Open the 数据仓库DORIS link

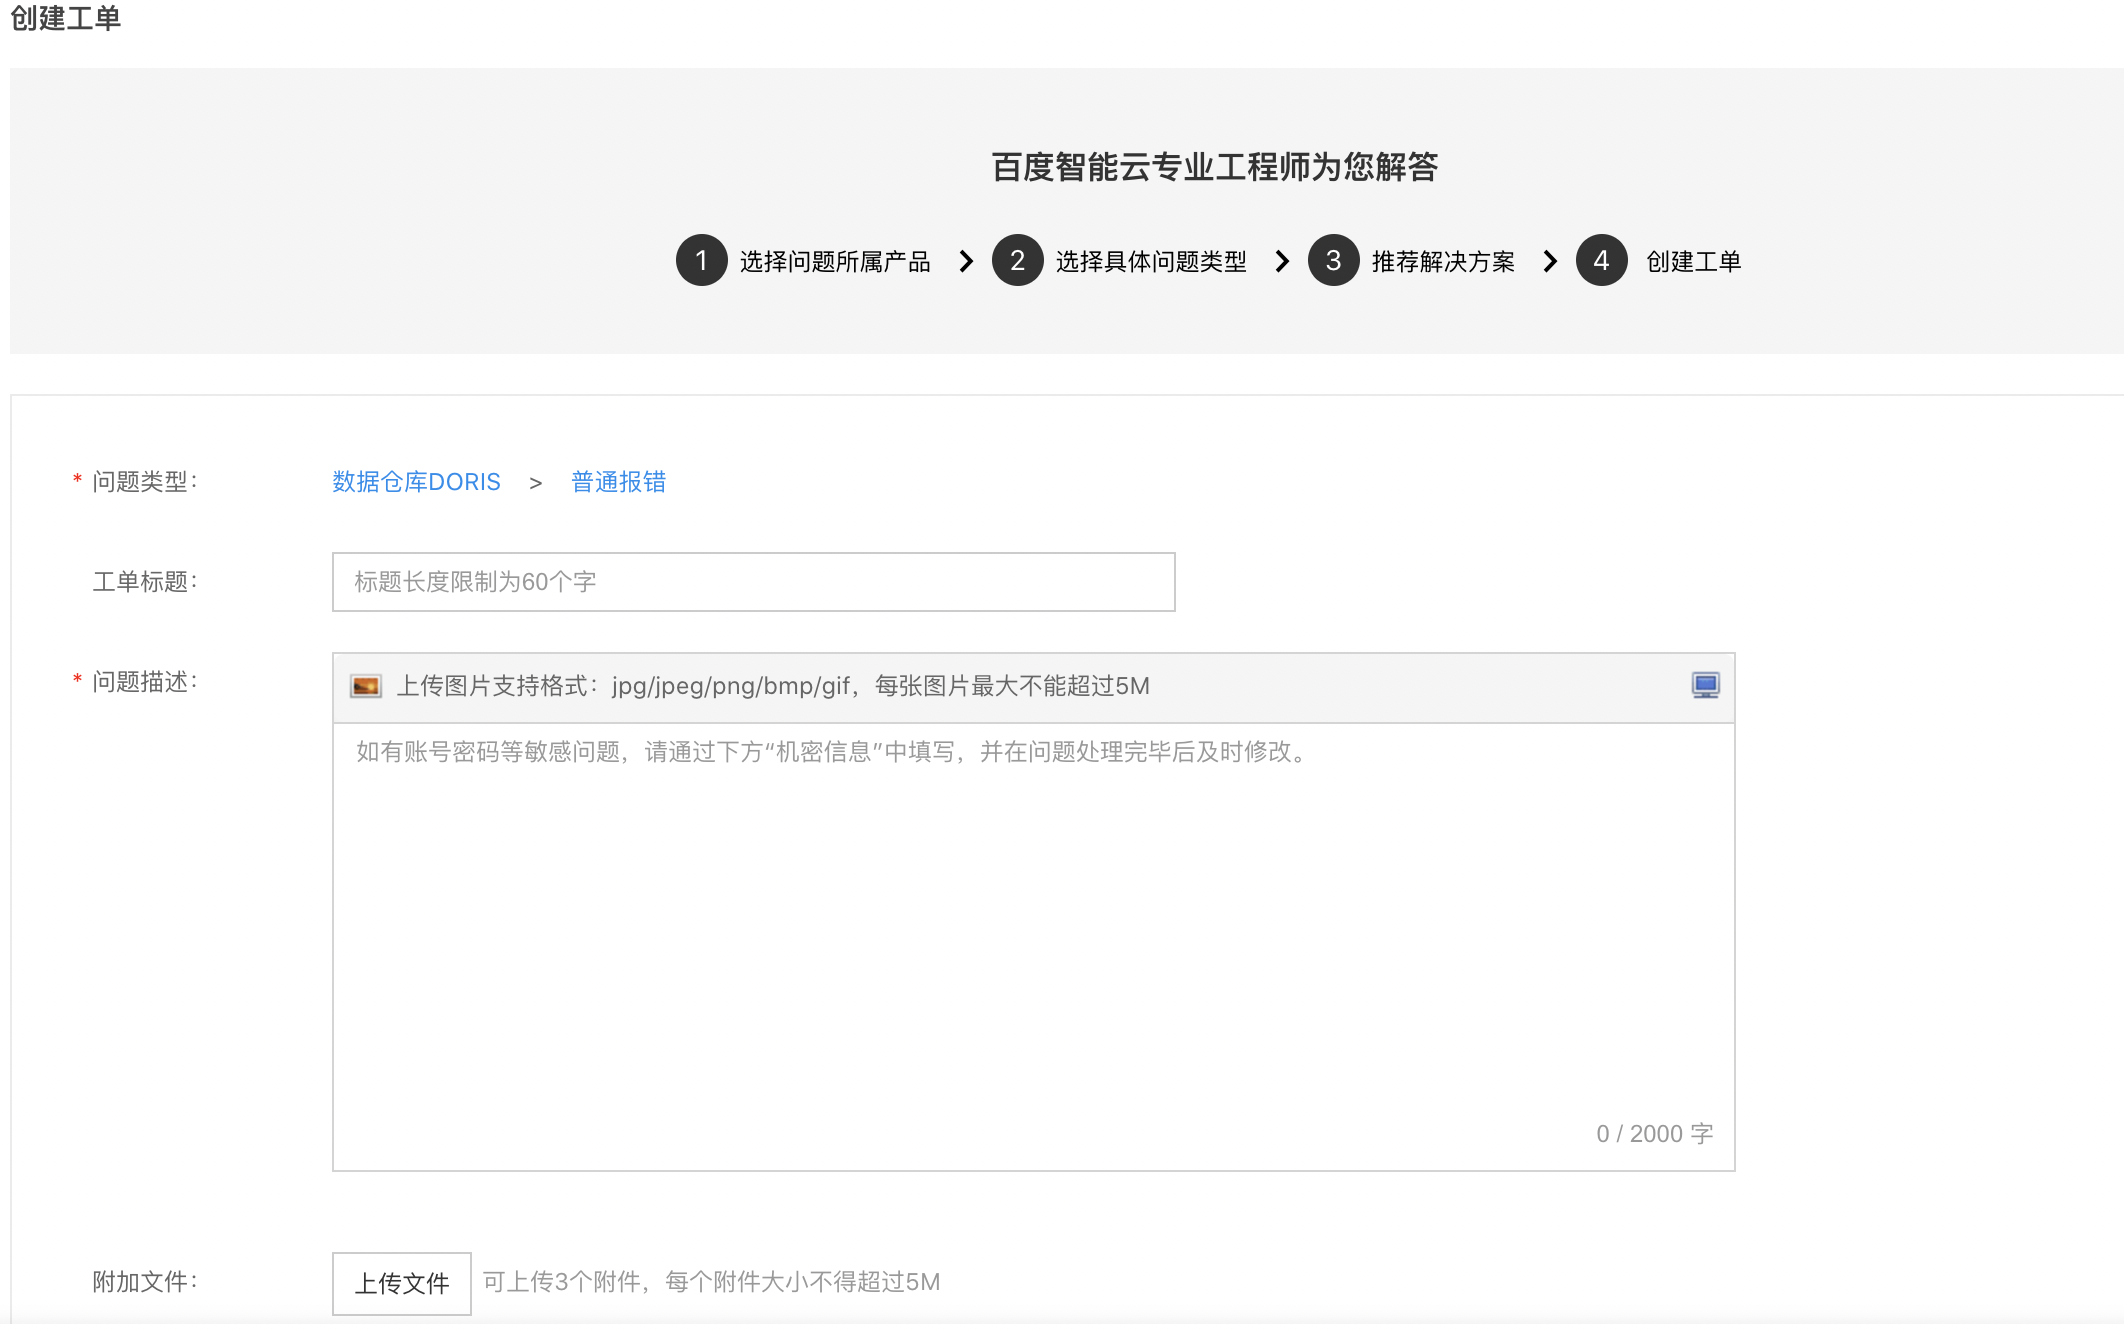click(x=416, y=482)
